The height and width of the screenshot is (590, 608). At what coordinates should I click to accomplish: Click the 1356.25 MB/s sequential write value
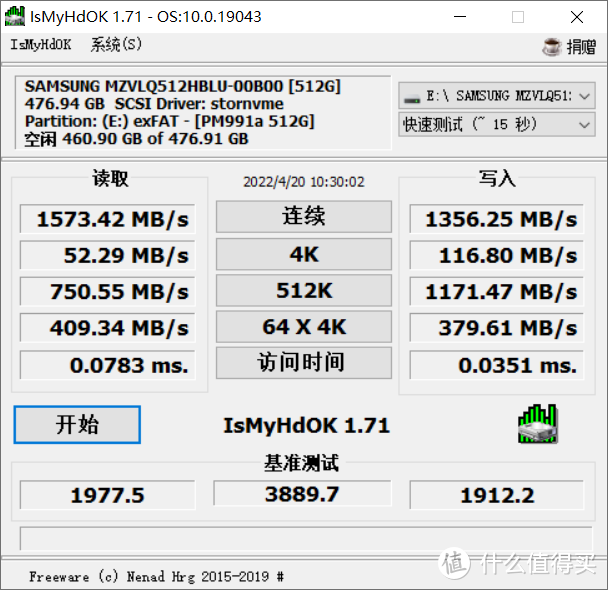(x=497, y=219)
